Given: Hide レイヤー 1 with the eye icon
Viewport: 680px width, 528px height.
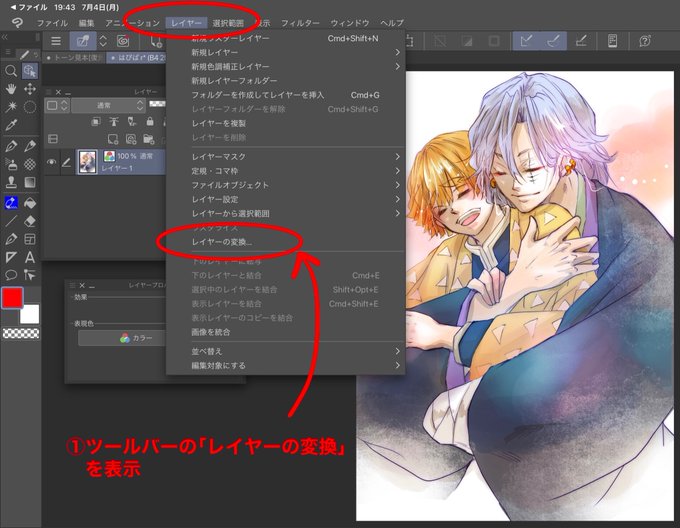Looking at the screenshot, I should (52, 162).
